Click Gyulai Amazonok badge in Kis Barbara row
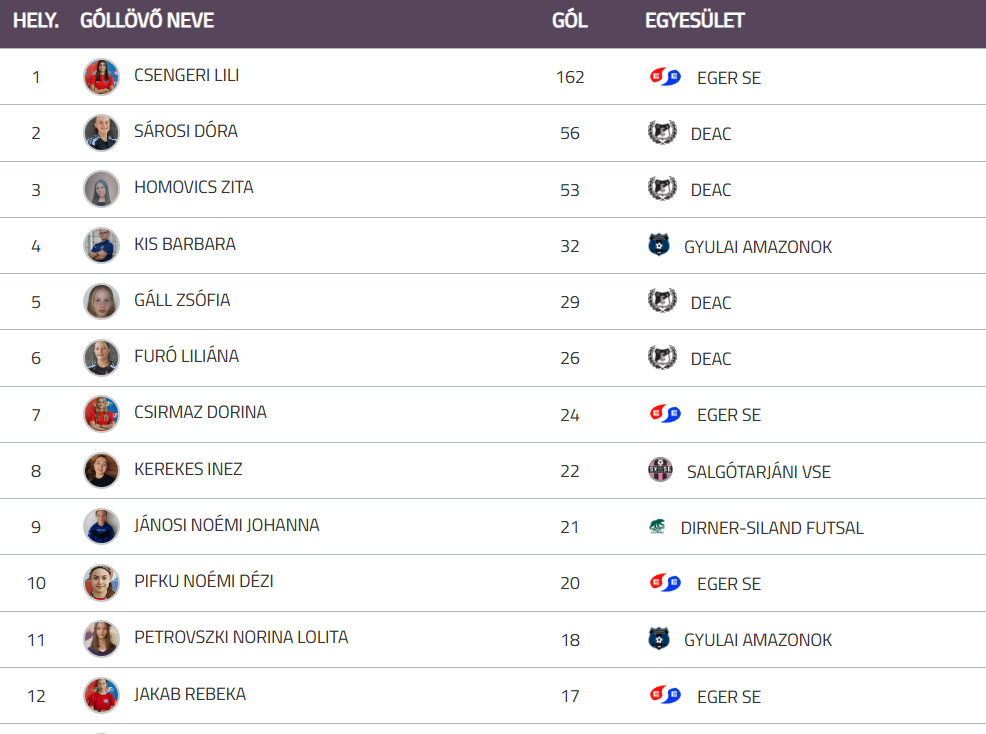The width and height of the screenshot is (986, 734). point(659,246)
